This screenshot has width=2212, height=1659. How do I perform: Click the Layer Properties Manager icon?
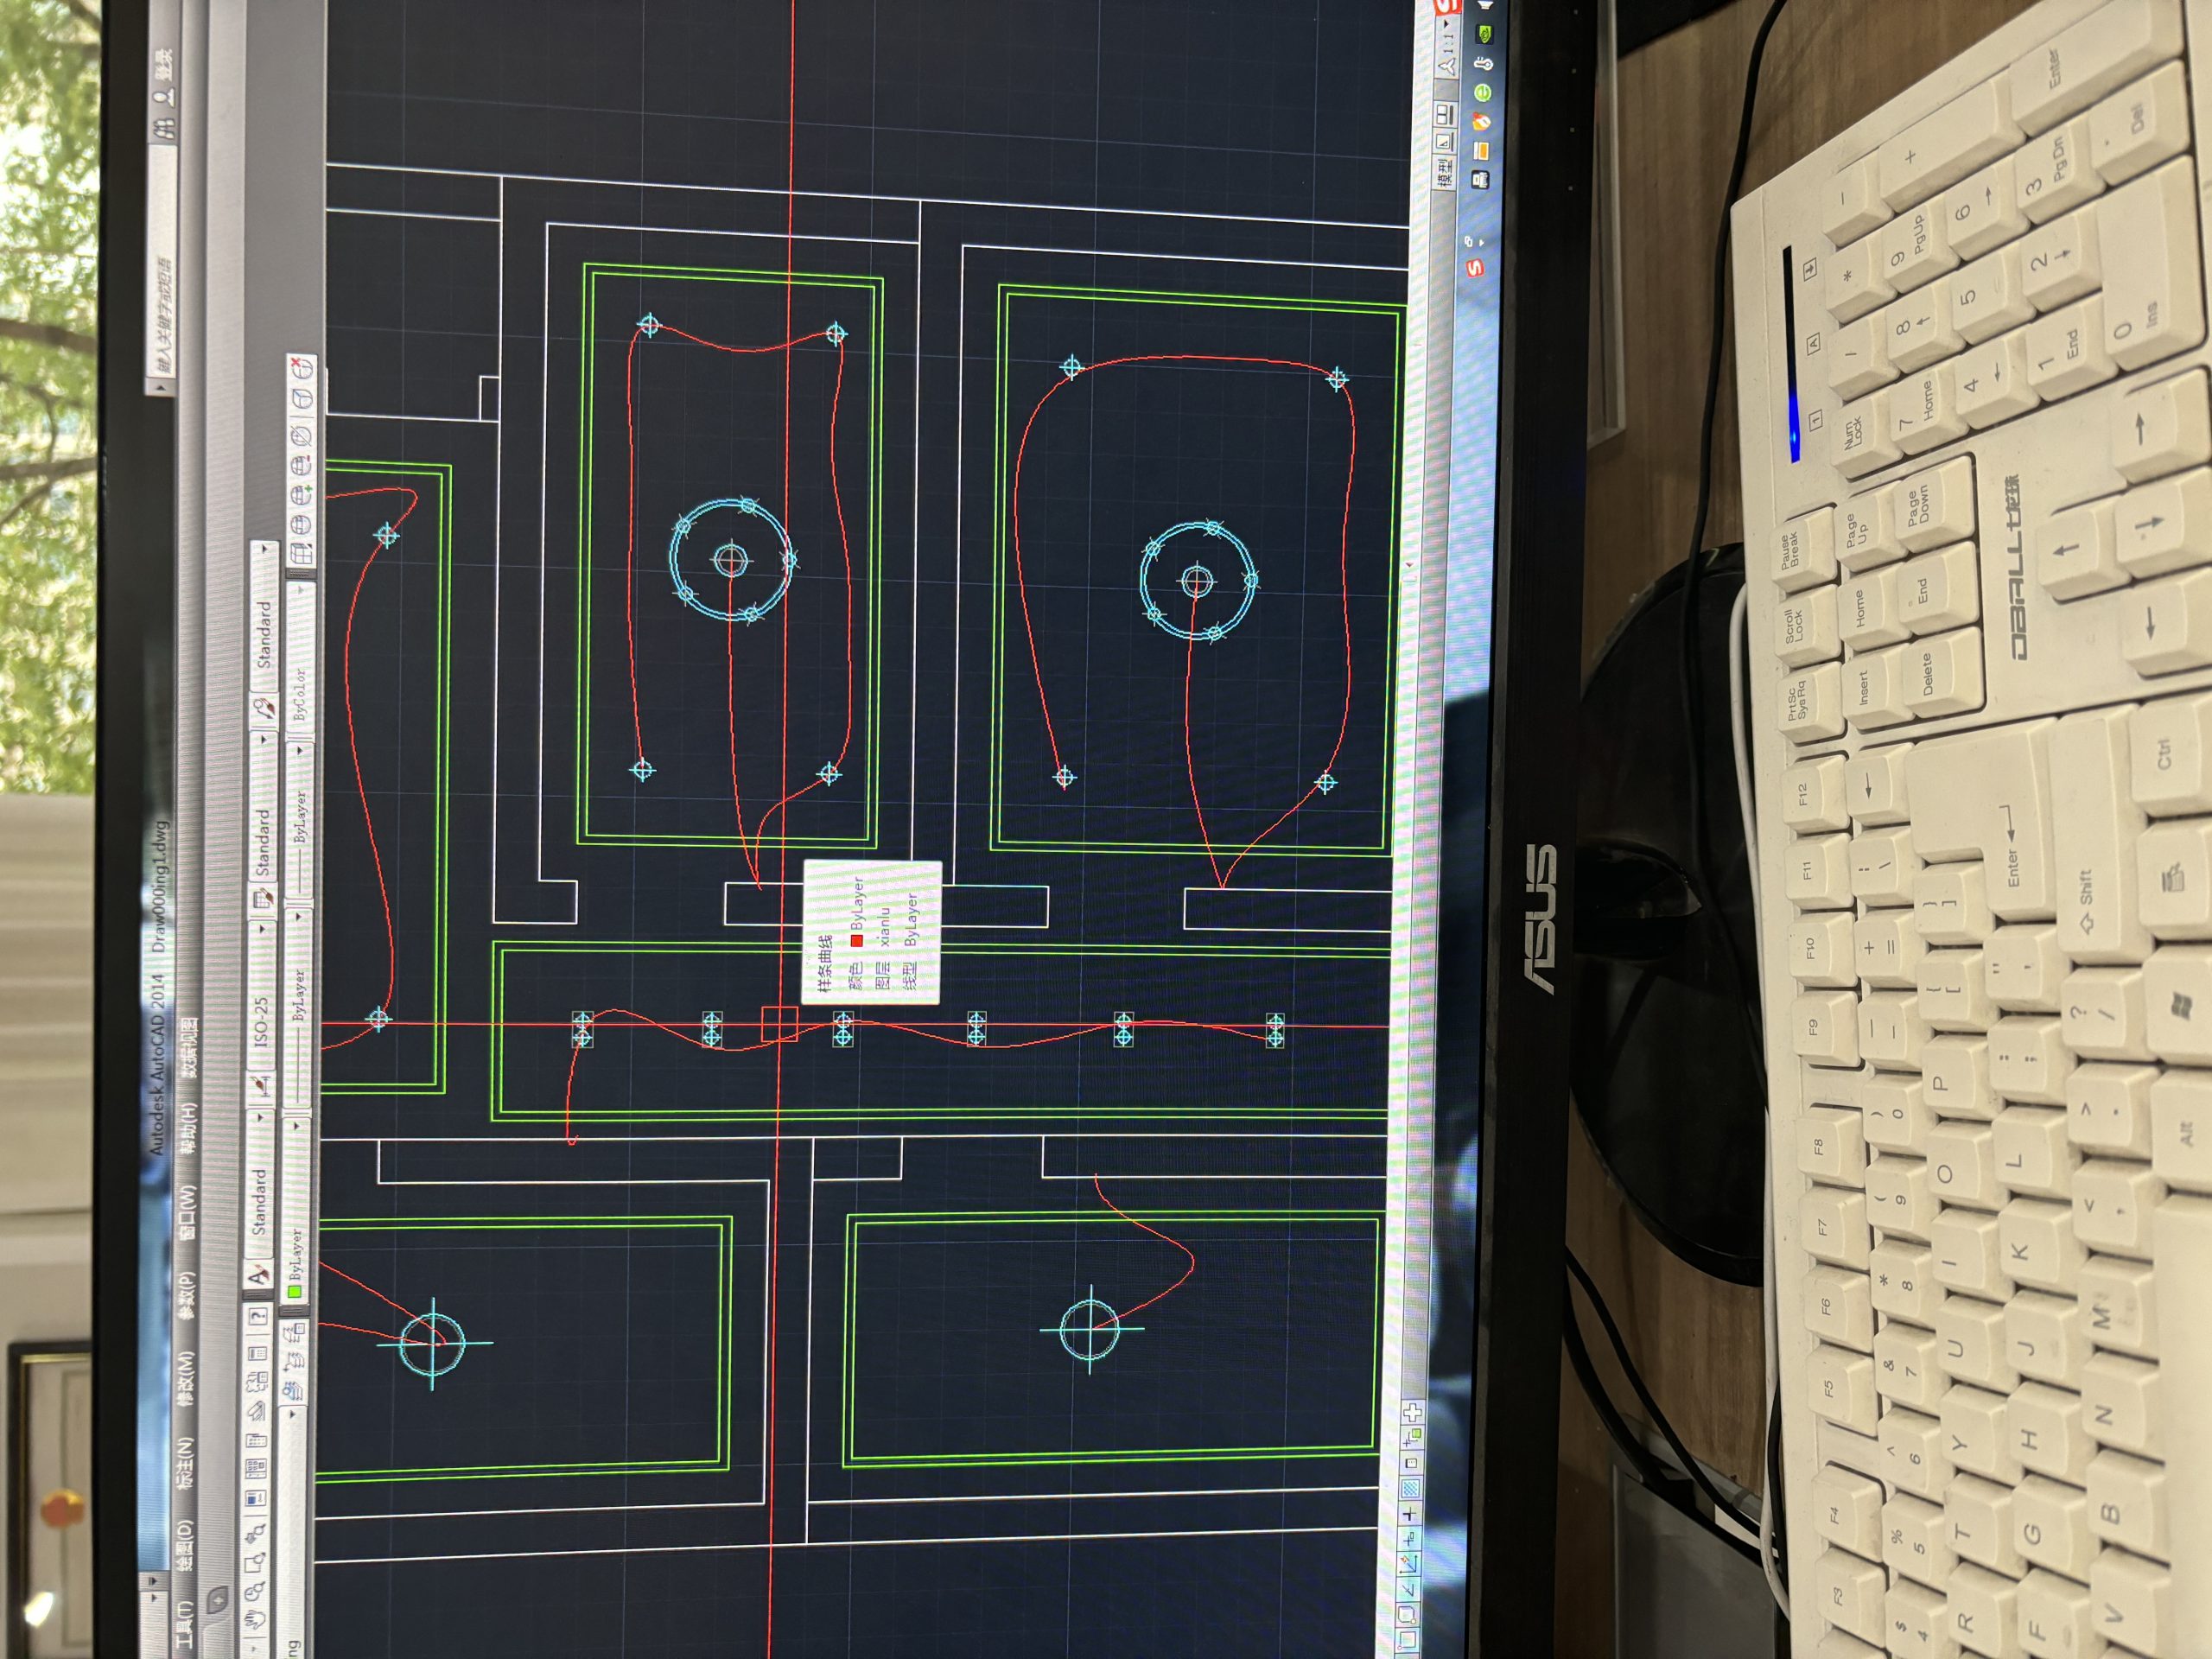pos(292,1391)
